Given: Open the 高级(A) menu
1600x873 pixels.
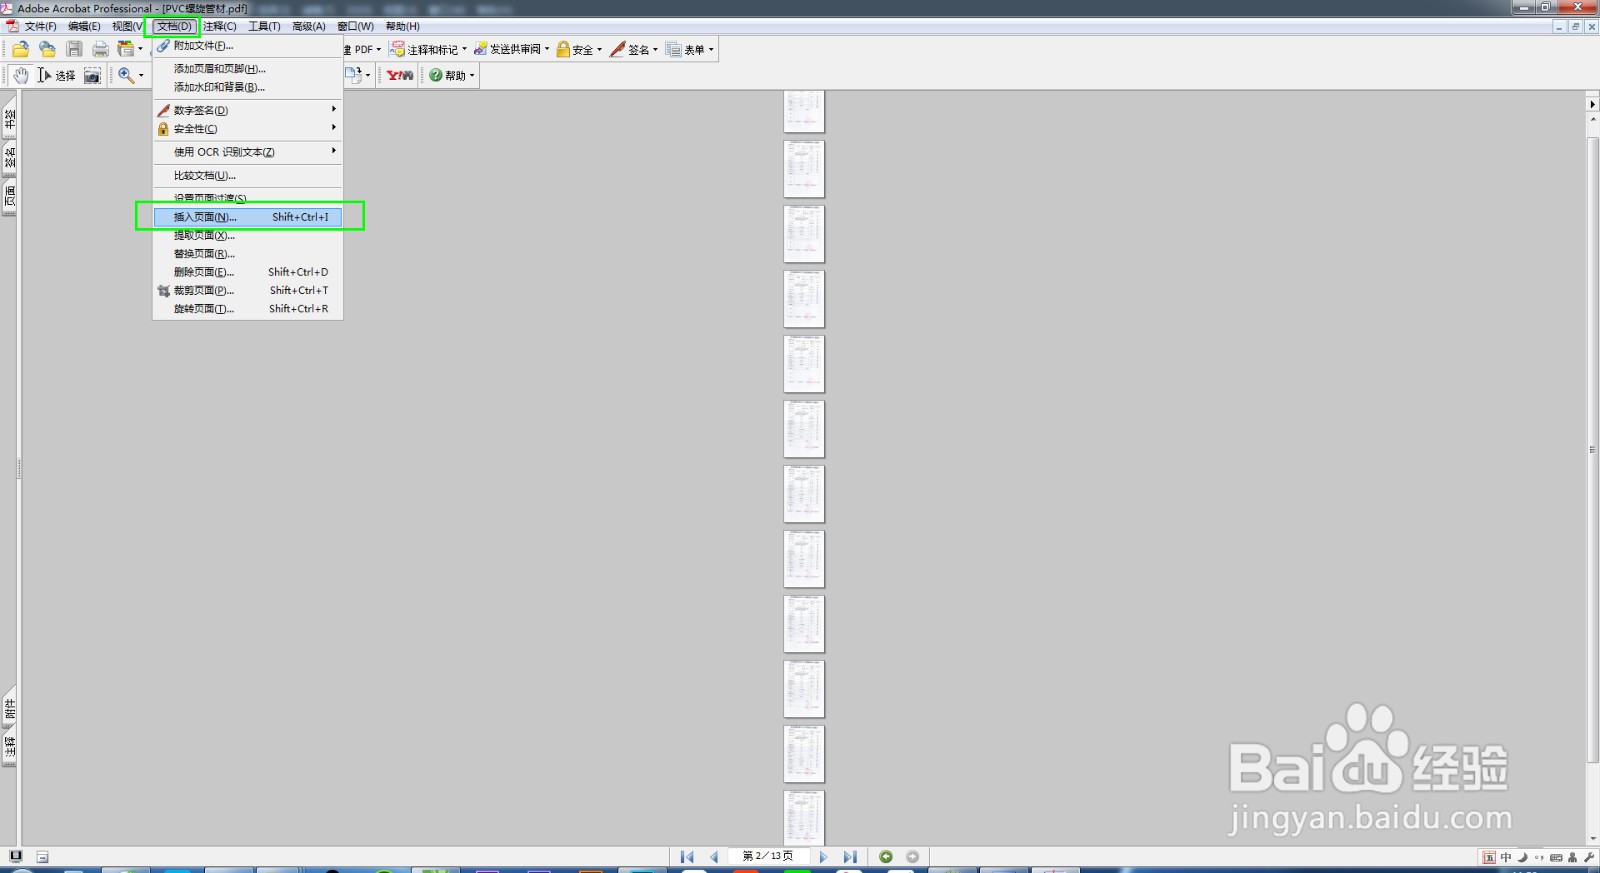Looking at the screenshot, I should click(x=309, y=26).
